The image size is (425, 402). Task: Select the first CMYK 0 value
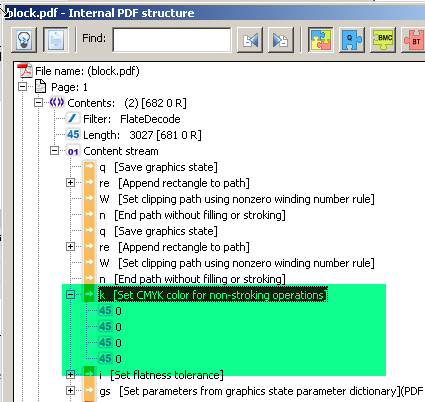point(118,311)
